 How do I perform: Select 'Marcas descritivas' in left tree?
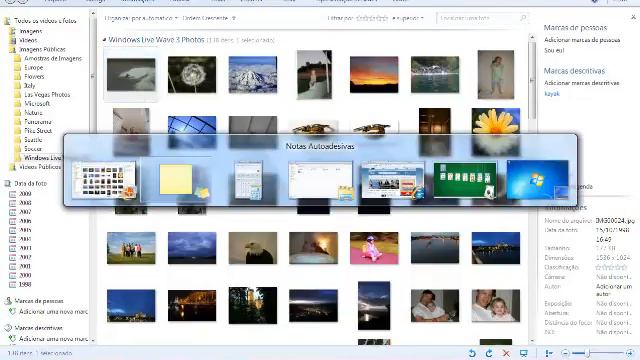click(38, 328)
